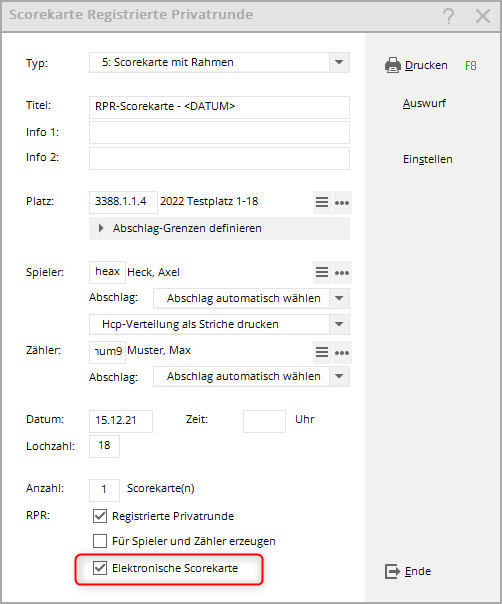Image resolution: width=502 pixels, height=604 pixels.
Task: Click the Datum field showing 15.12.21
Action: tap(121, 421)
